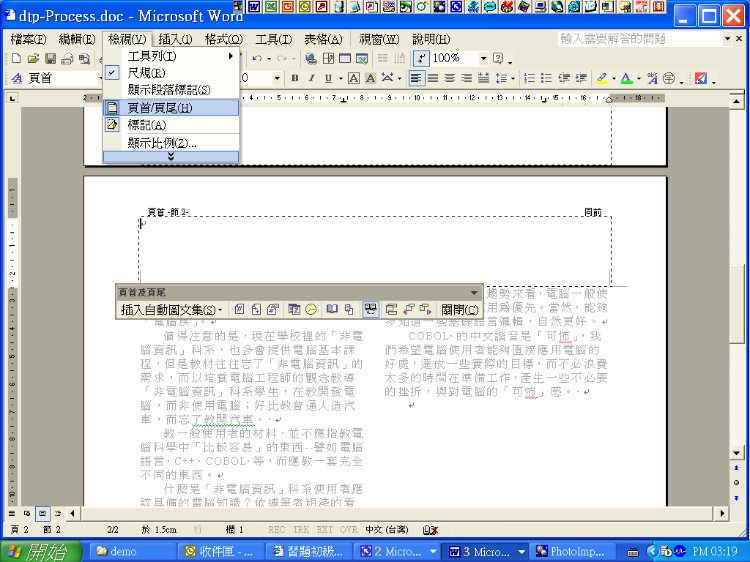Toggle Same as Previous (Link to Previous) button
750x562 pixels.
(370, 309)
